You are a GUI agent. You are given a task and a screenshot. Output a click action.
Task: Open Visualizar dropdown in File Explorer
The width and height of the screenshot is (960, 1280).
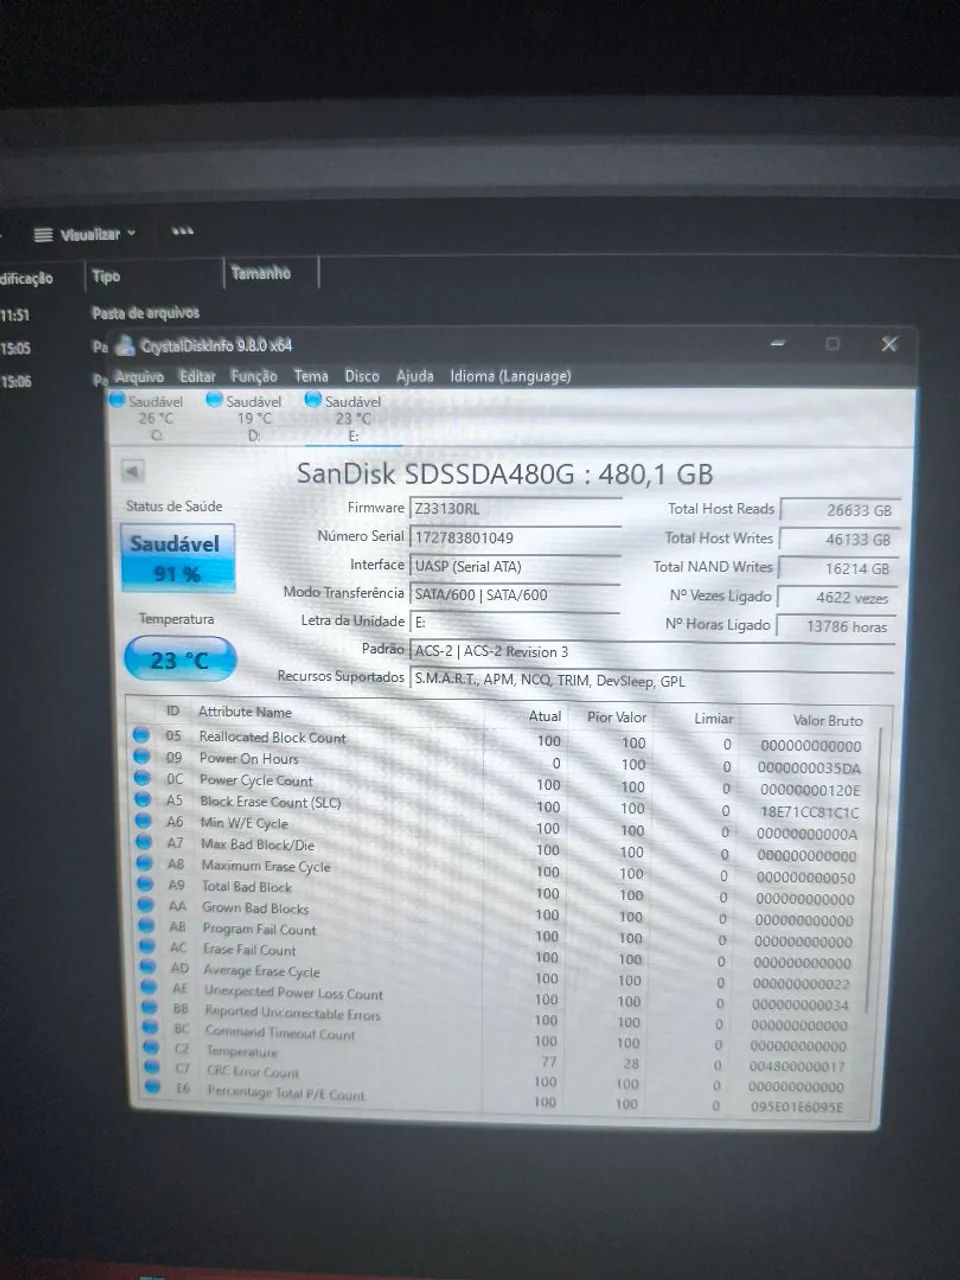click(84, 235)
